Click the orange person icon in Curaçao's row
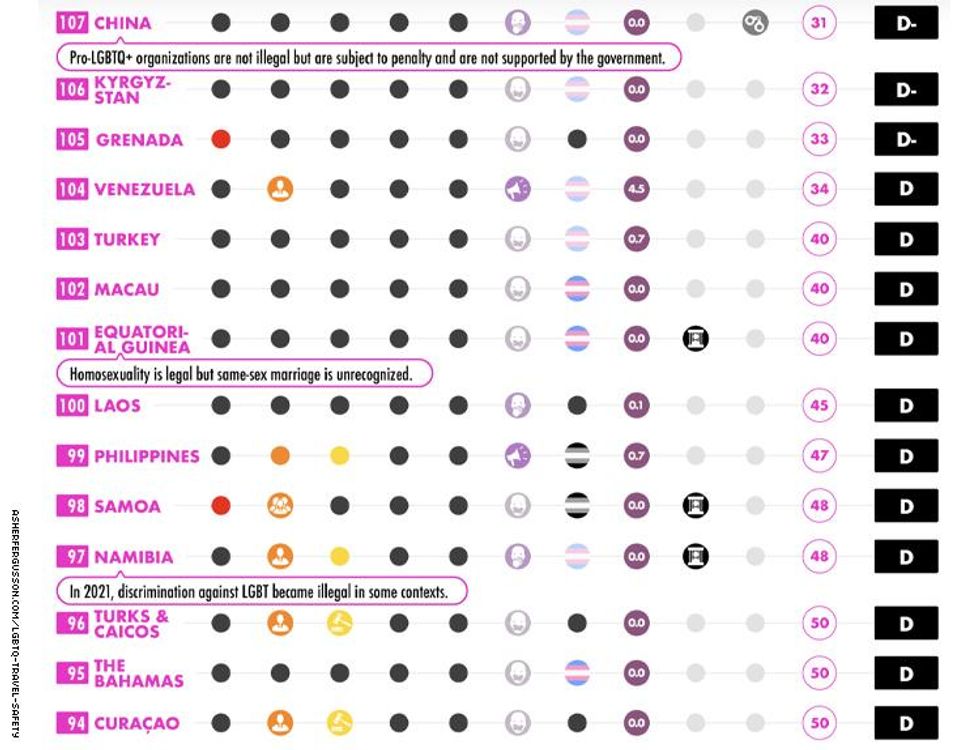This screenshot has width=980, height=750. (280, 722)
